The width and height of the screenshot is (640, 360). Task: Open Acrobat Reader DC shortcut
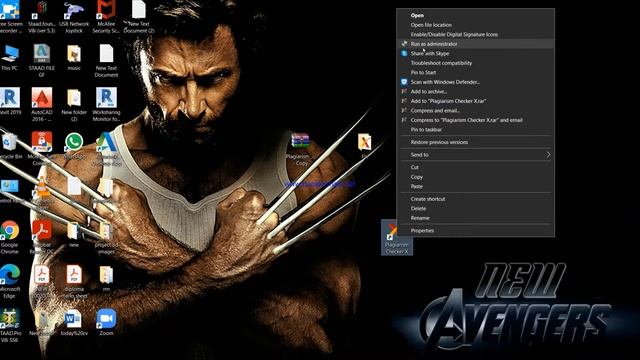point(42,238)
